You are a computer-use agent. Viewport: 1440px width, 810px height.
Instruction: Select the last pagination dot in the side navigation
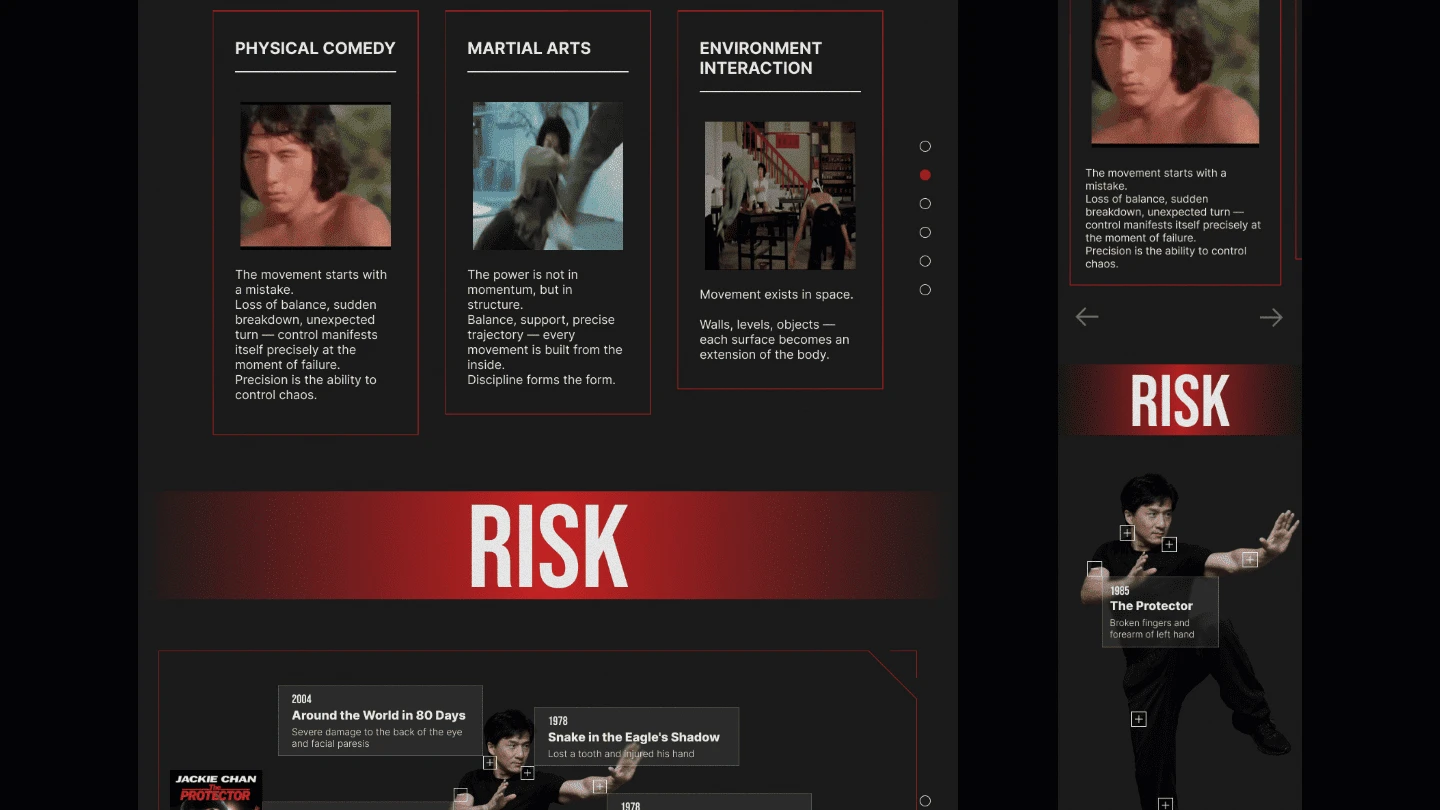tap(925, 289)
